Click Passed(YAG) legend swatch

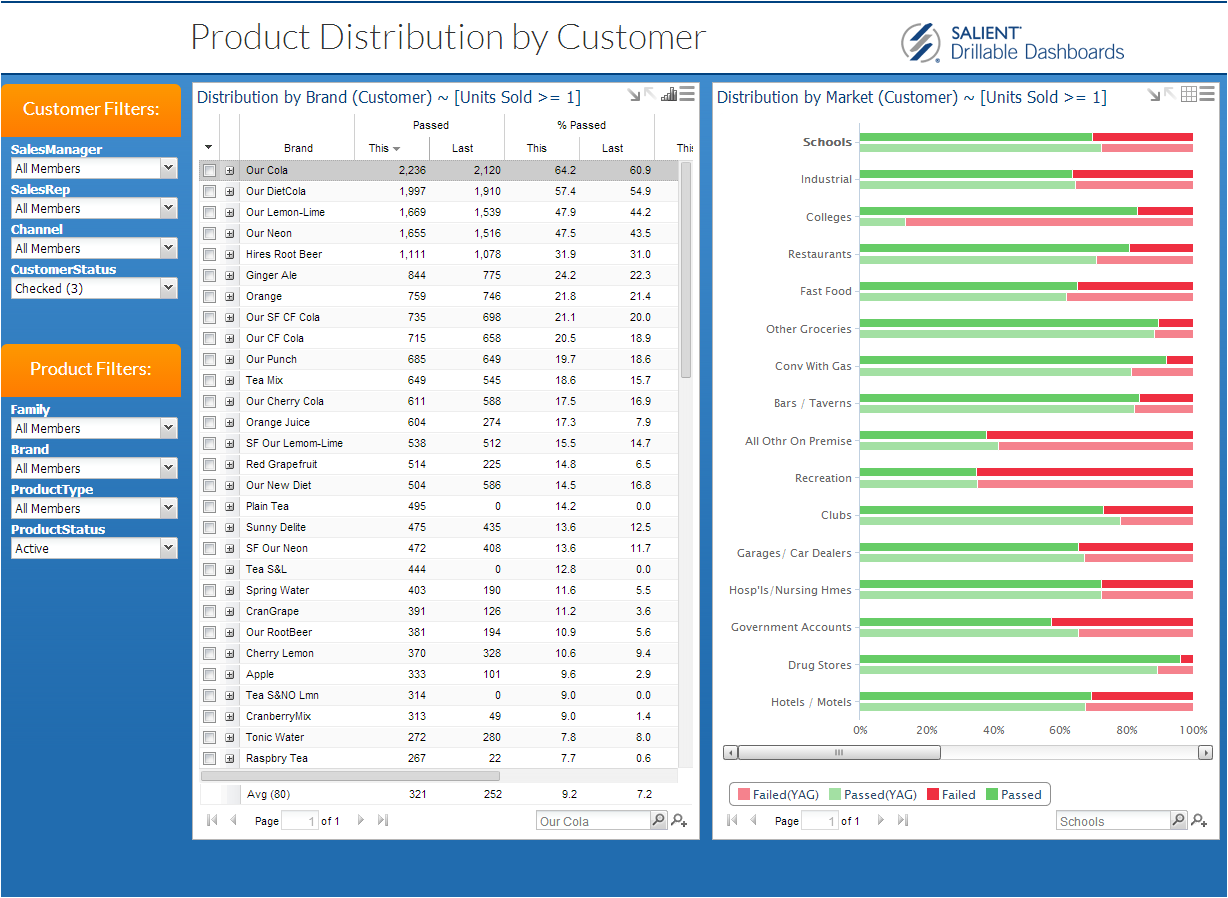pos(835,795)
